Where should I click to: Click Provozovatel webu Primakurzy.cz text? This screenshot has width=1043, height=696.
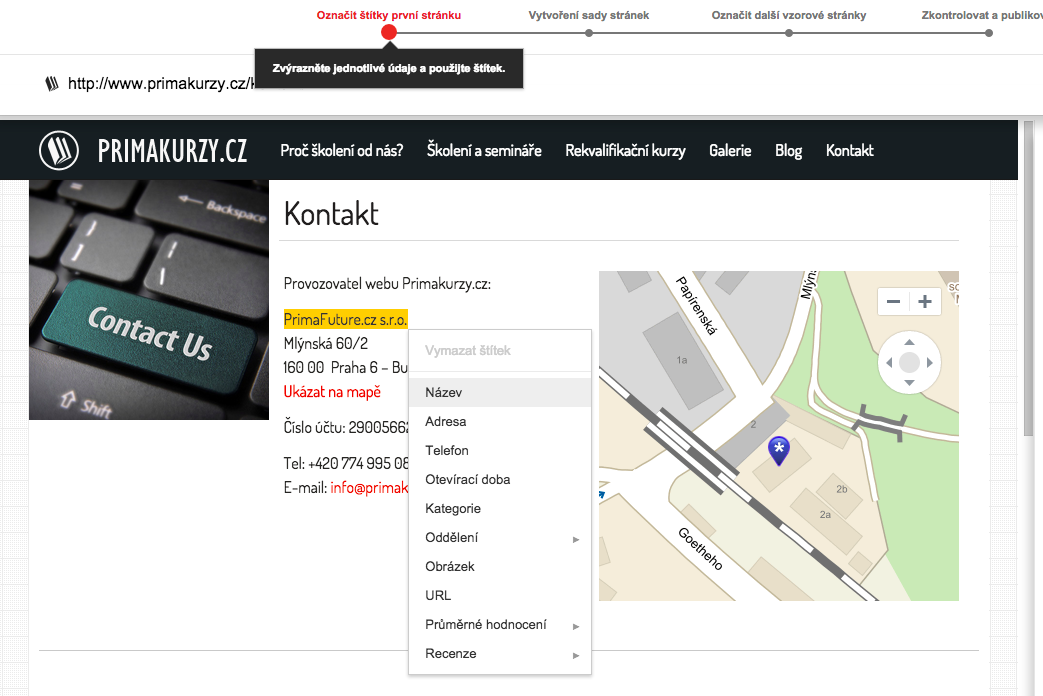(387, 284)
